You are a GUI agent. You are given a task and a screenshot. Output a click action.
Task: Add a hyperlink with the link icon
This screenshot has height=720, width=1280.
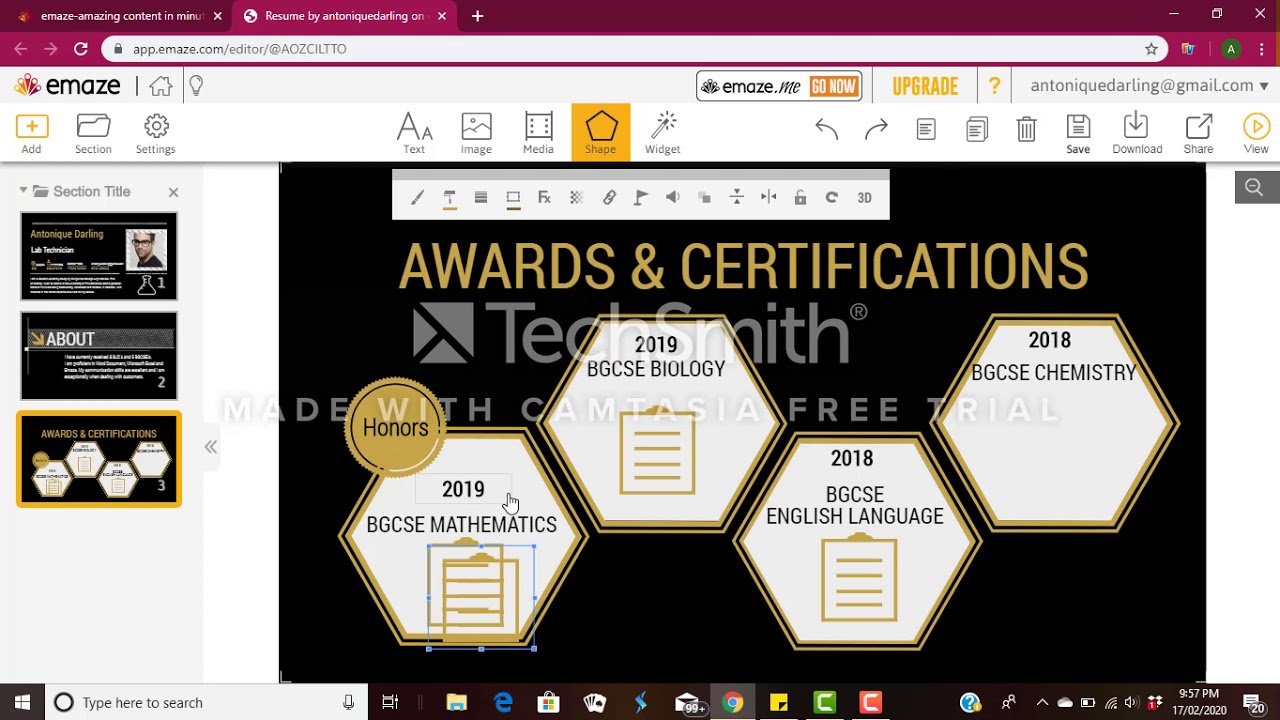(x=609, y=198)
